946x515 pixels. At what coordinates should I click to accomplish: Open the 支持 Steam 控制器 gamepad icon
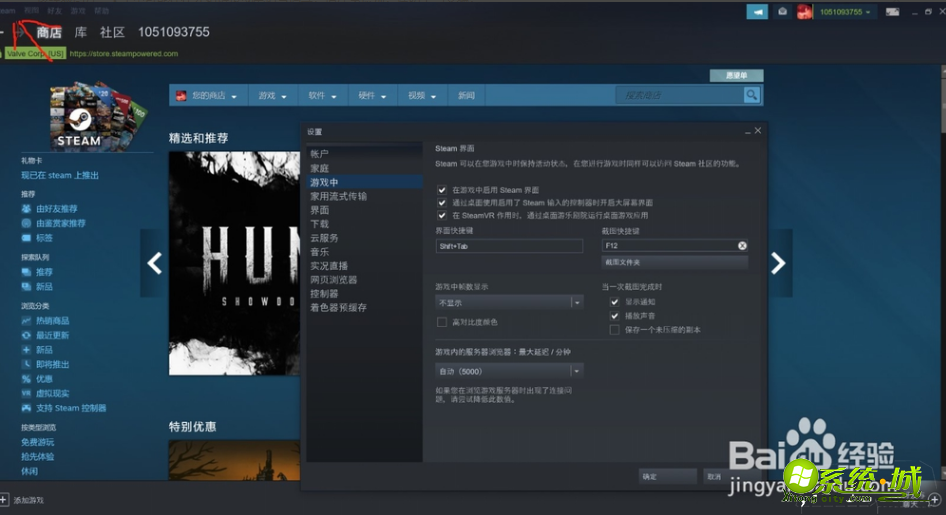click(x=26, y=408)
